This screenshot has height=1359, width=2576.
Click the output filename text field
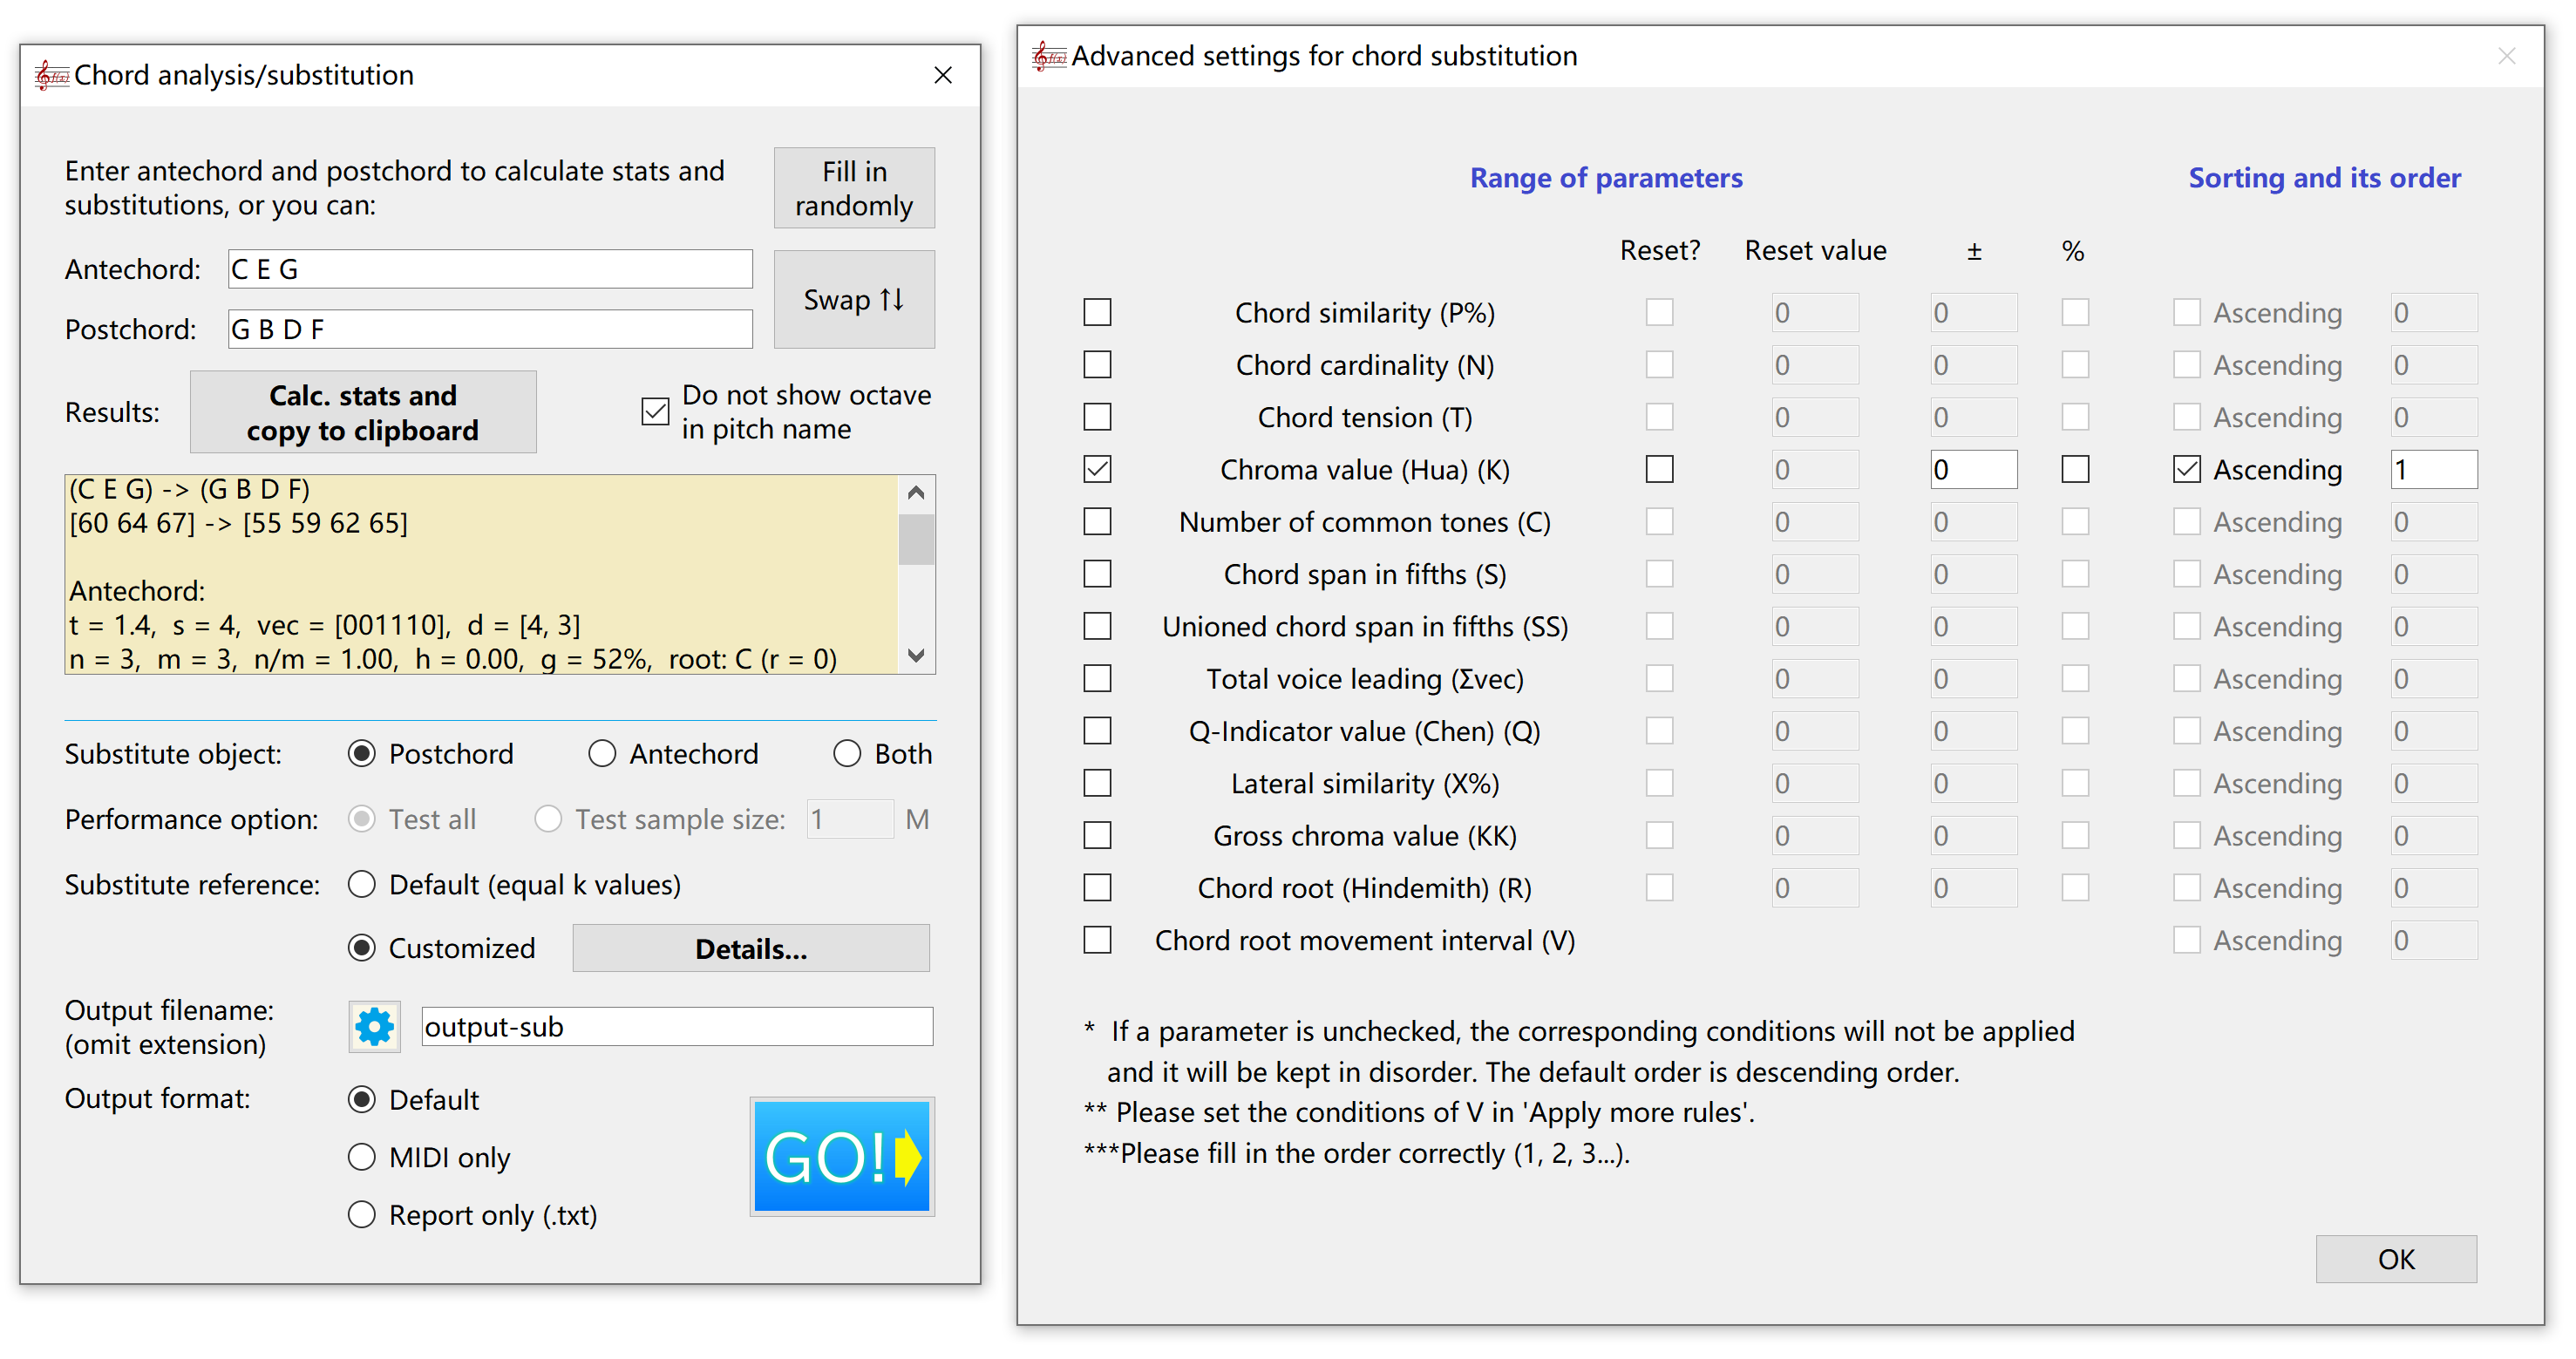pyautogui.click(x=677, y=1027)
